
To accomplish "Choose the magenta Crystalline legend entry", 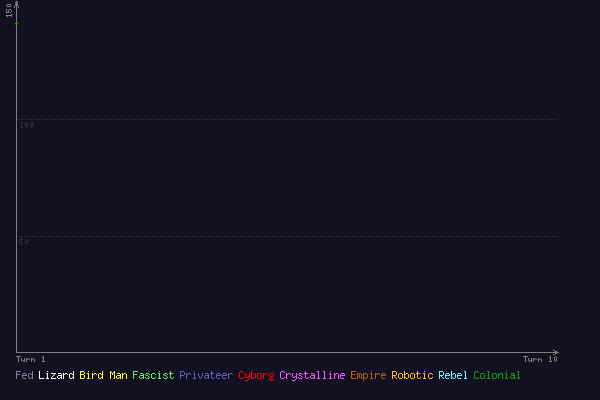I will [312, 376].
